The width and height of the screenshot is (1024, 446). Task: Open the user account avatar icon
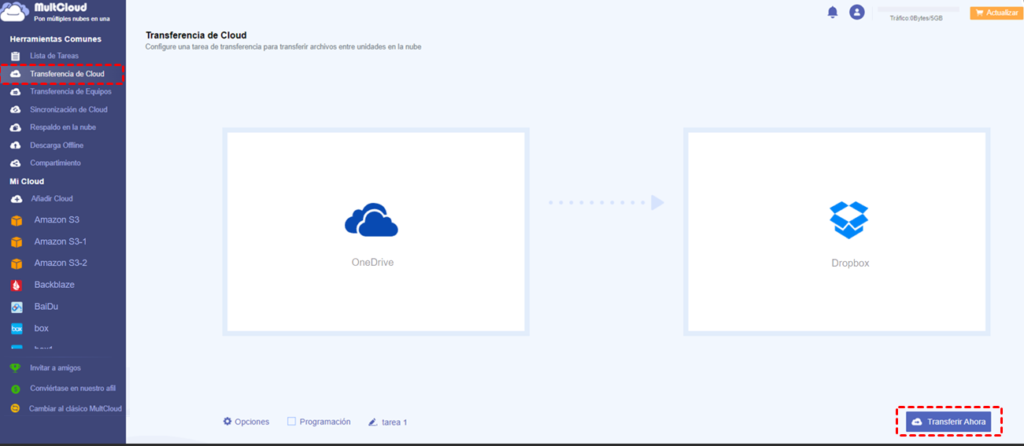(x=857, y=12)
